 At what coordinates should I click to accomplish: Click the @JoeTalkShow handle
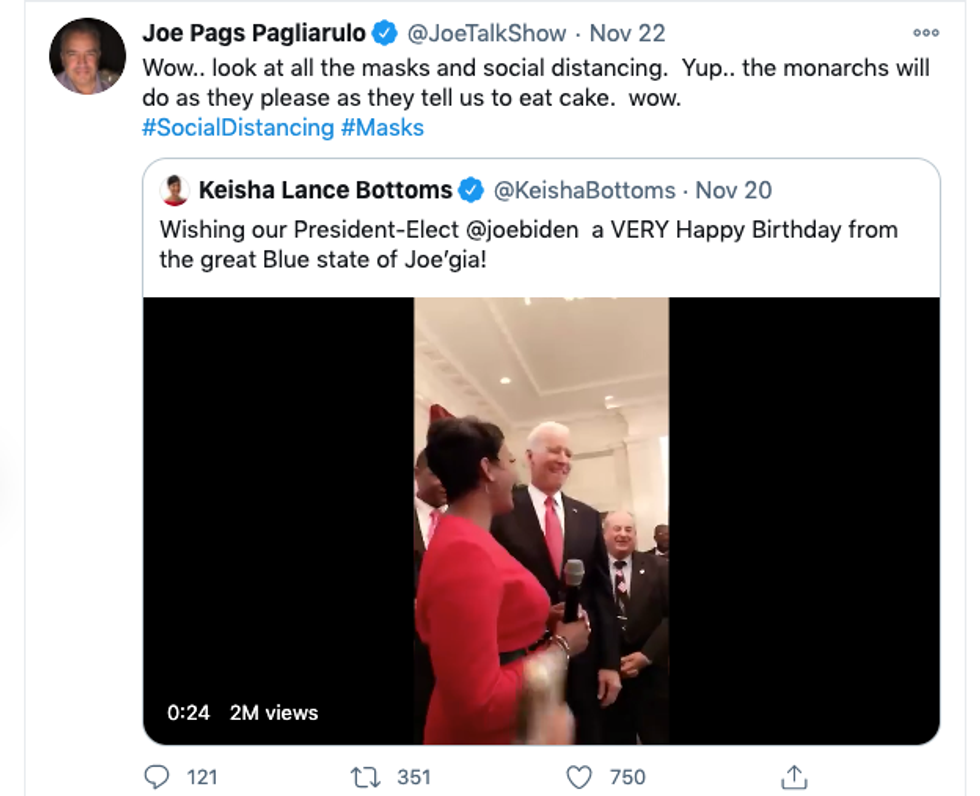coord(486,33)
